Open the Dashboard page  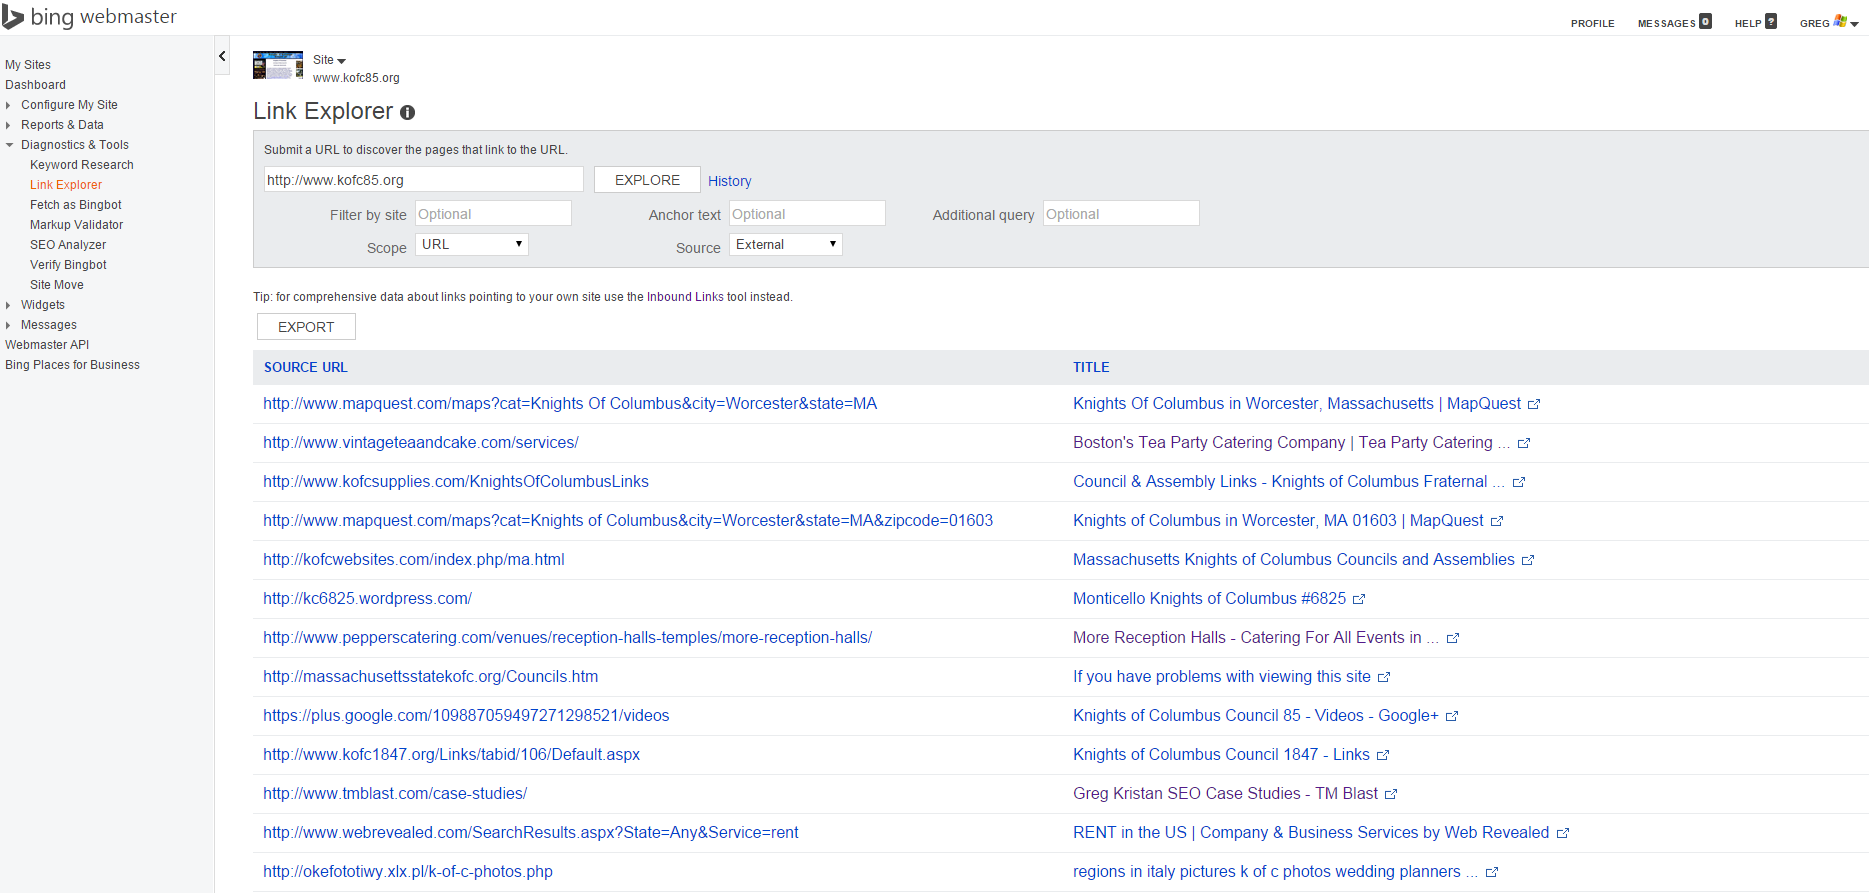[35, 85]
